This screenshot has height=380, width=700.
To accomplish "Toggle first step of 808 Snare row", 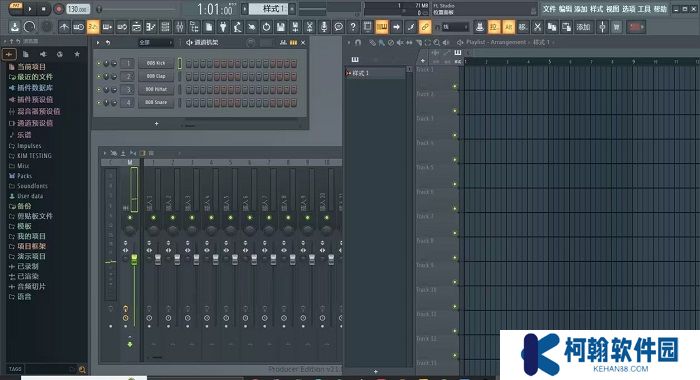I will click(189, 103).
